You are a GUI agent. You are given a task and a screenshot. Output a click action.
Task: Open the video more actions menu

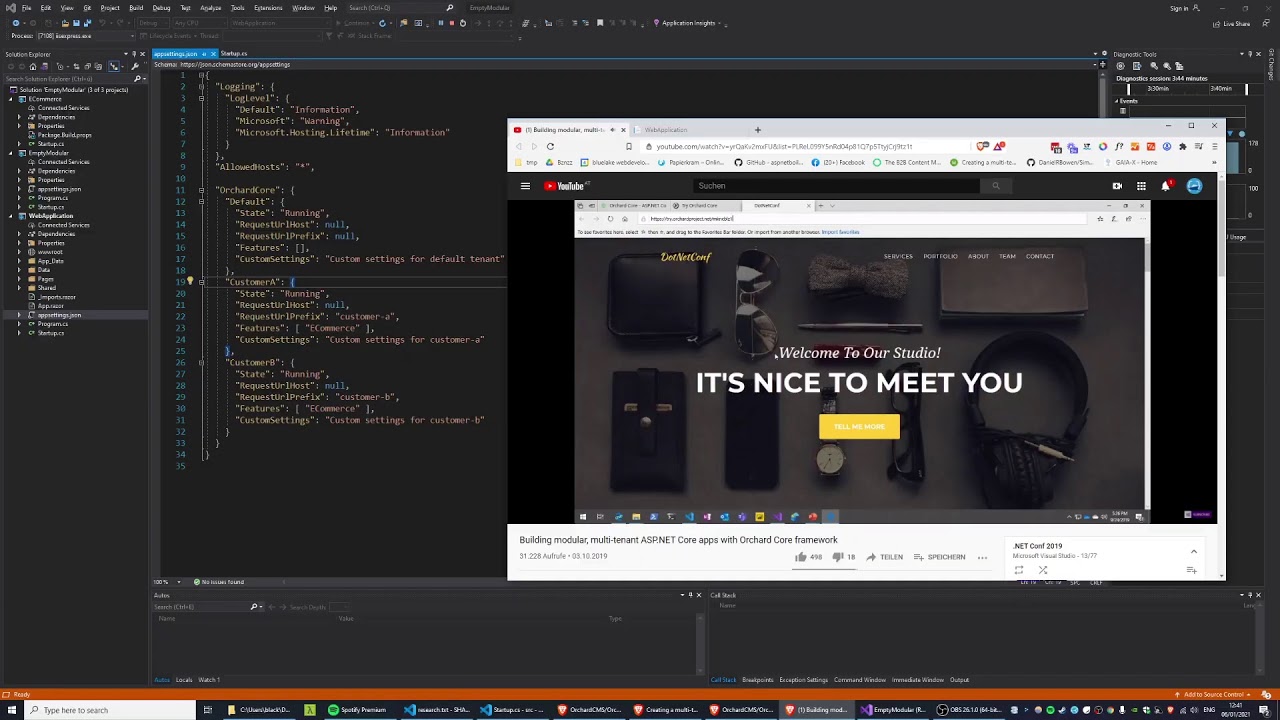[x=982, y=557]
